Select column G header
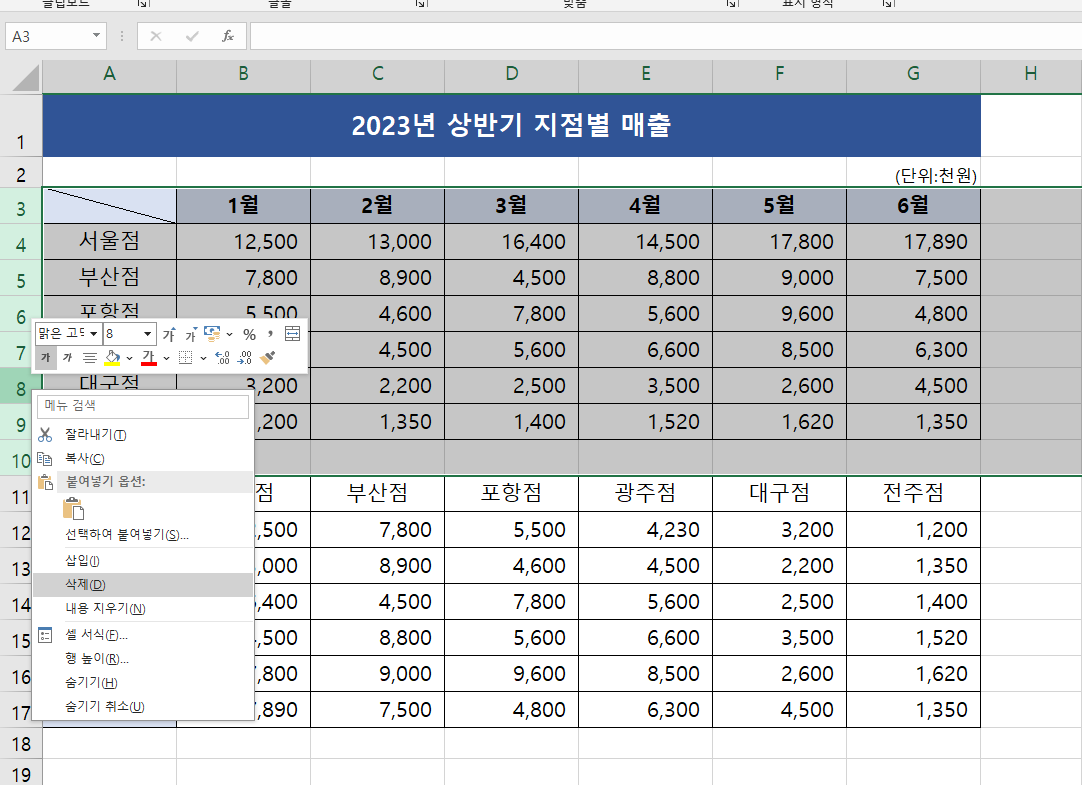This screenshot has height=785, width=1082. (913, 74)
